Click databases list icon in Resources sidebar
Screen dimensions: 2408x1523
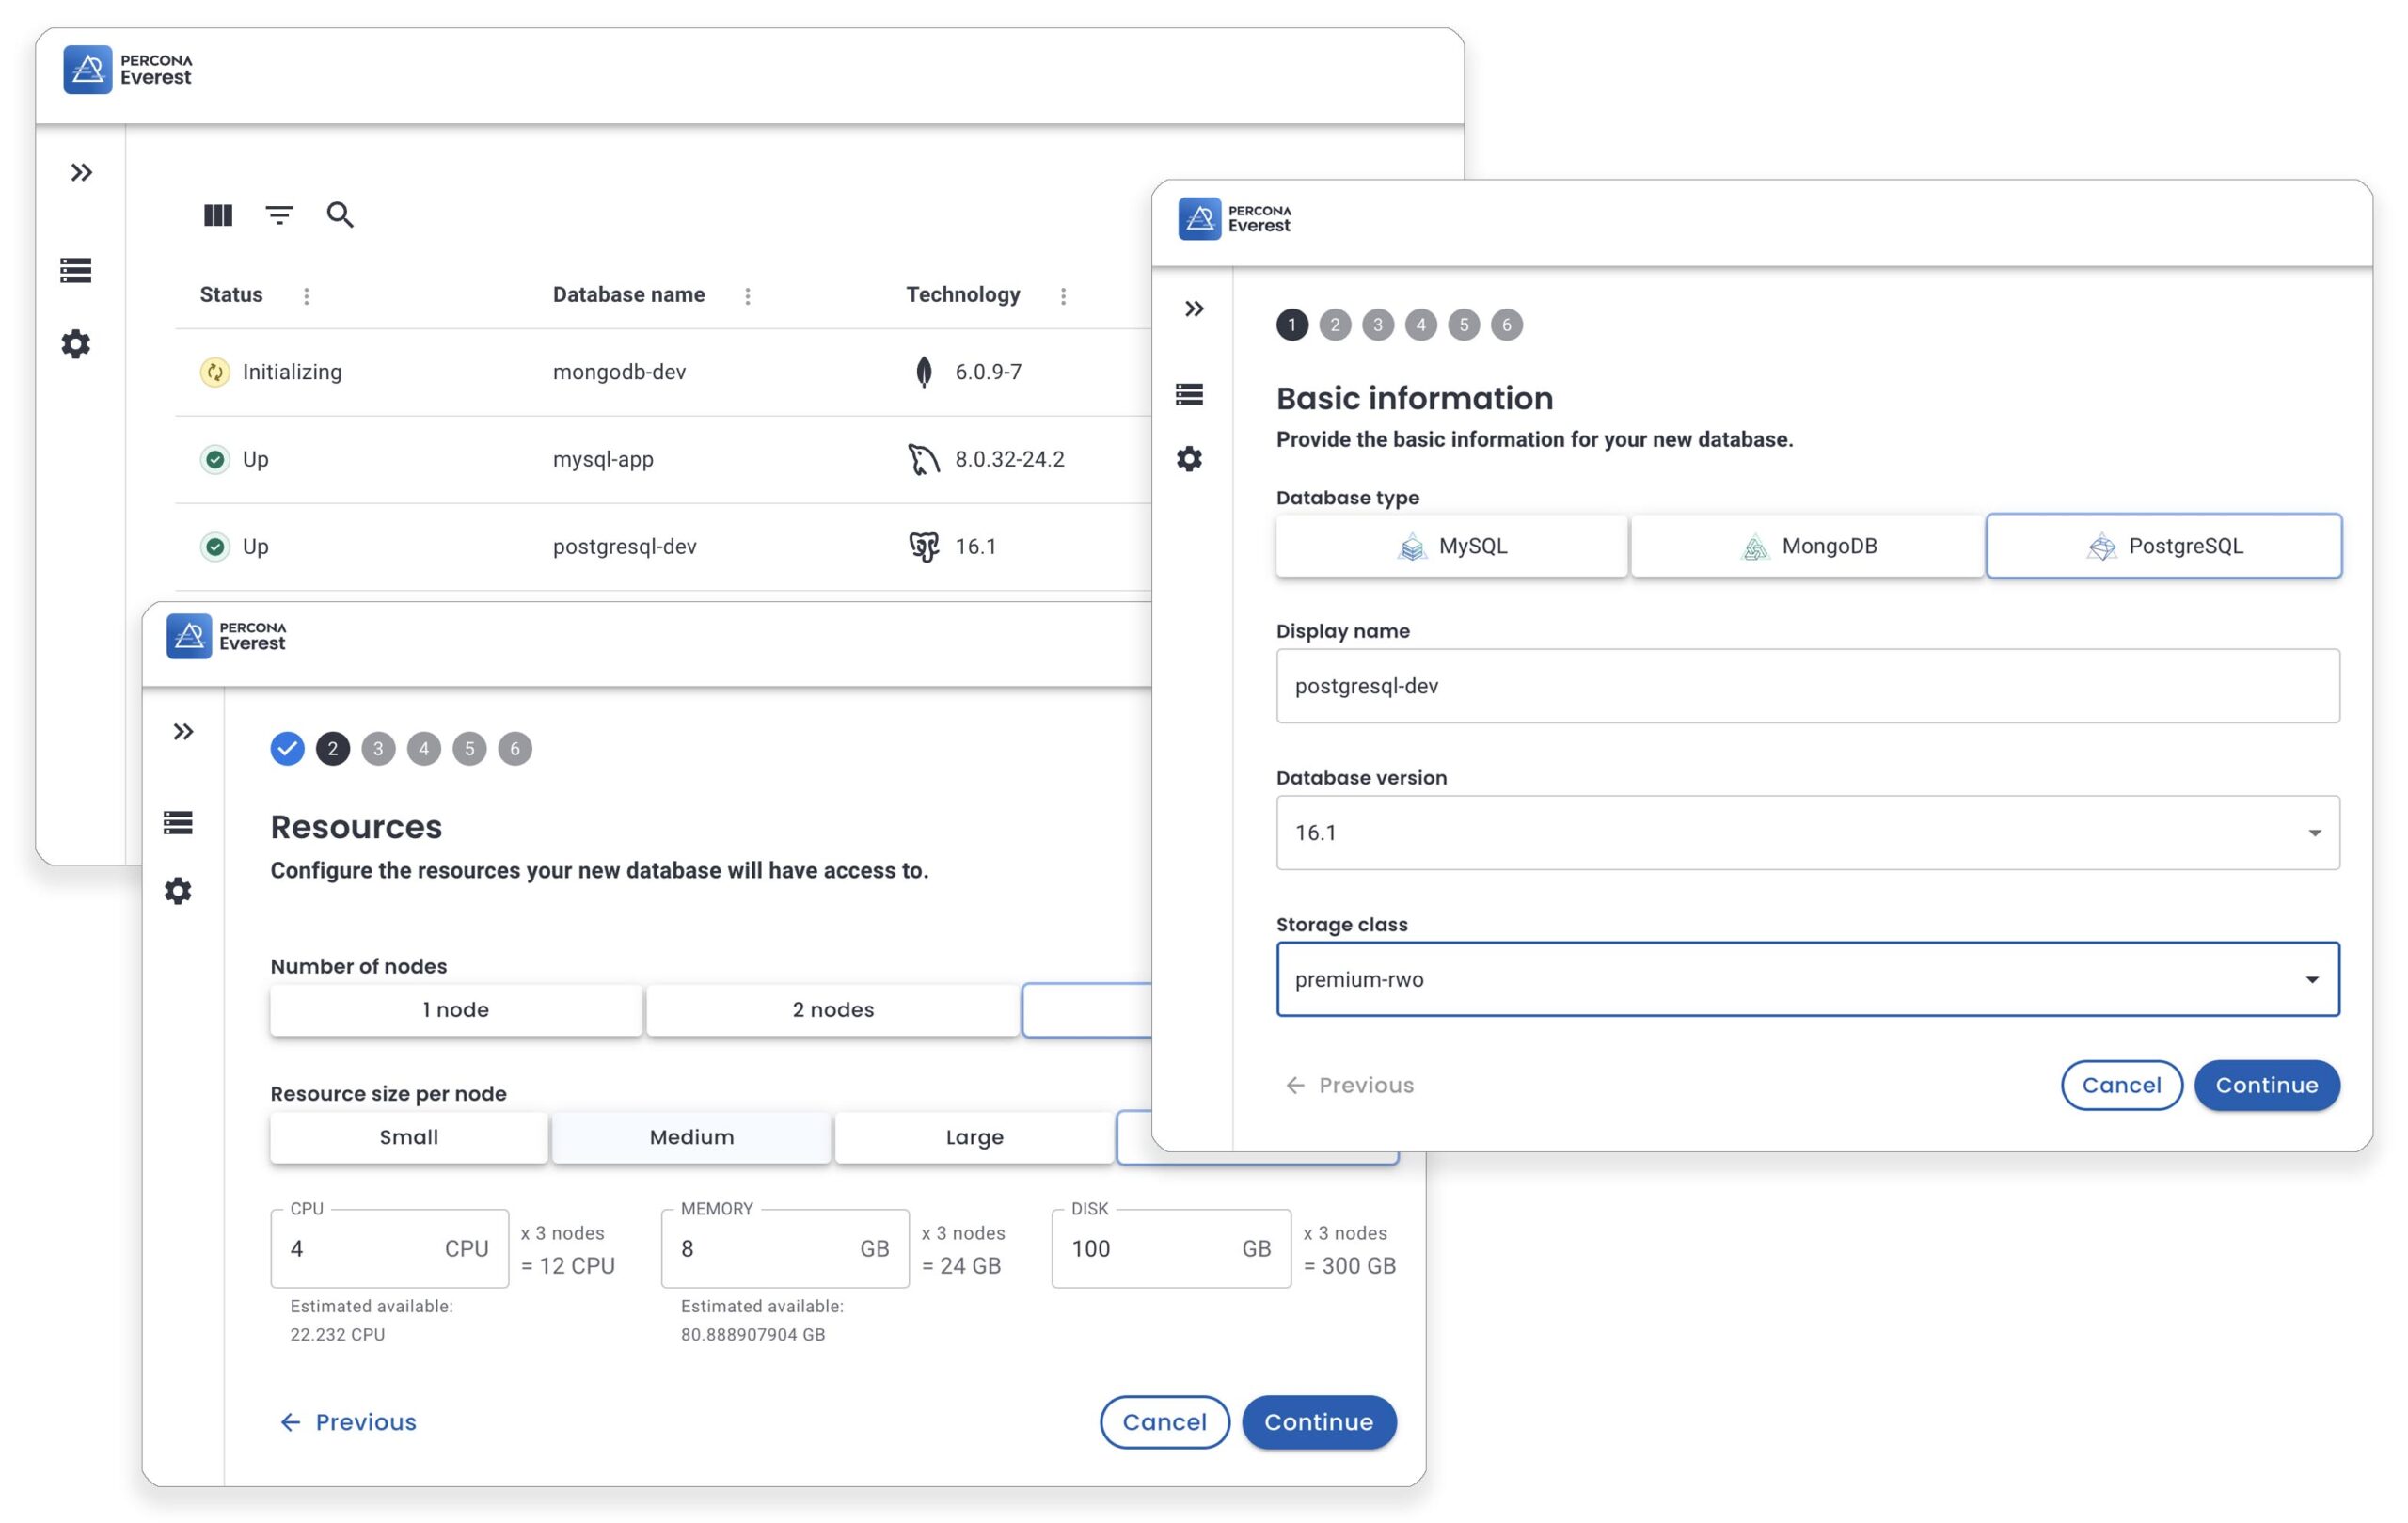(x=178, y=822)
